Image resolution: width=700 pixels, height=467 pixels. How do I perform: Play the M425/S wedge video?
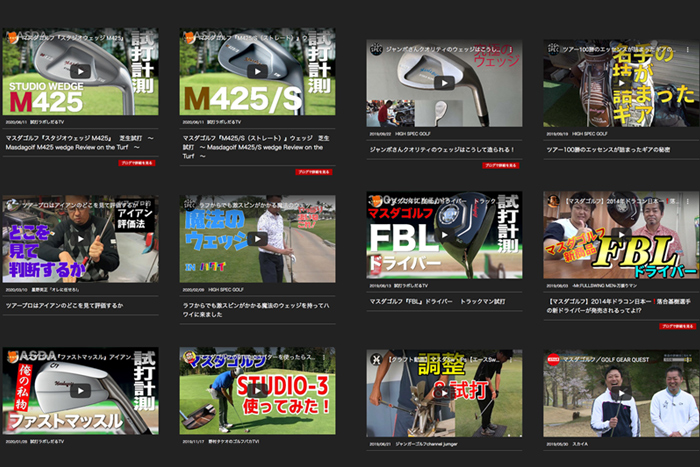tap(257, 71)
